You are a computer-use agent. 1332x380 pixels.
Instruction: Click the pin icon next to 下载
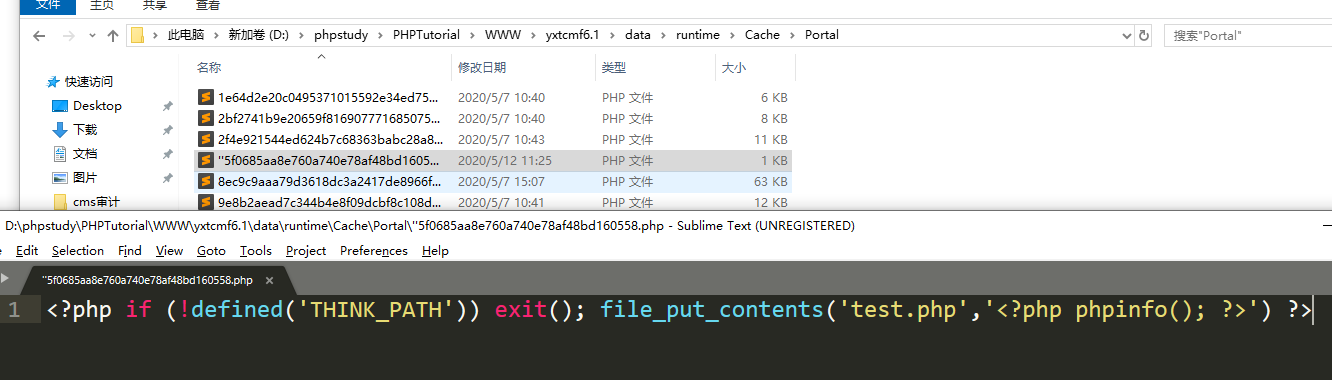coord(167,130)
